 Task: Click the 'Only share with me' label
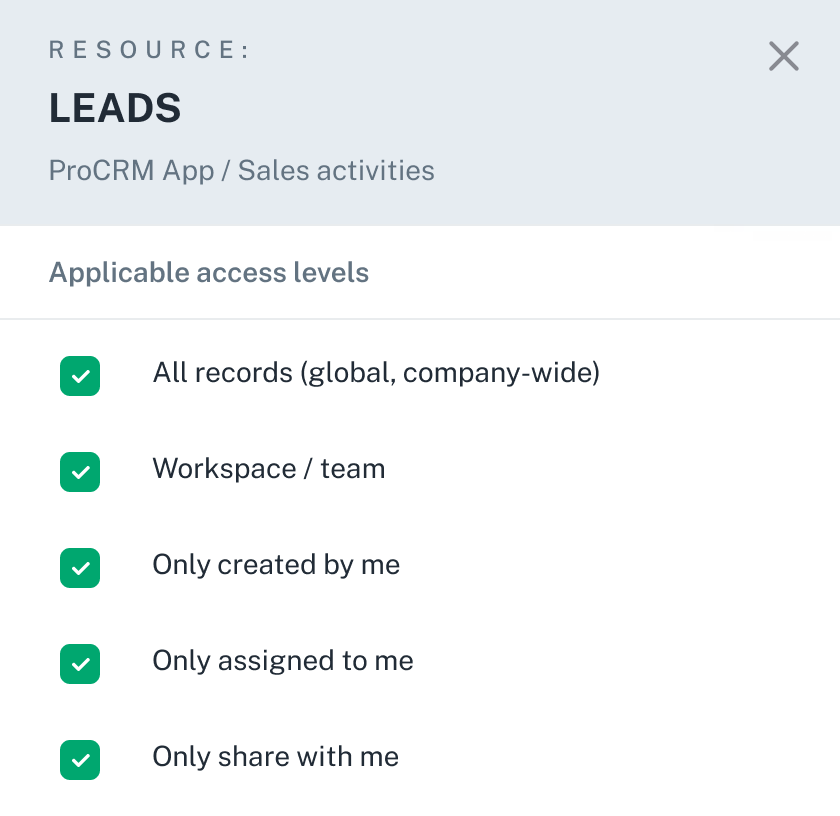pos(275,757)
